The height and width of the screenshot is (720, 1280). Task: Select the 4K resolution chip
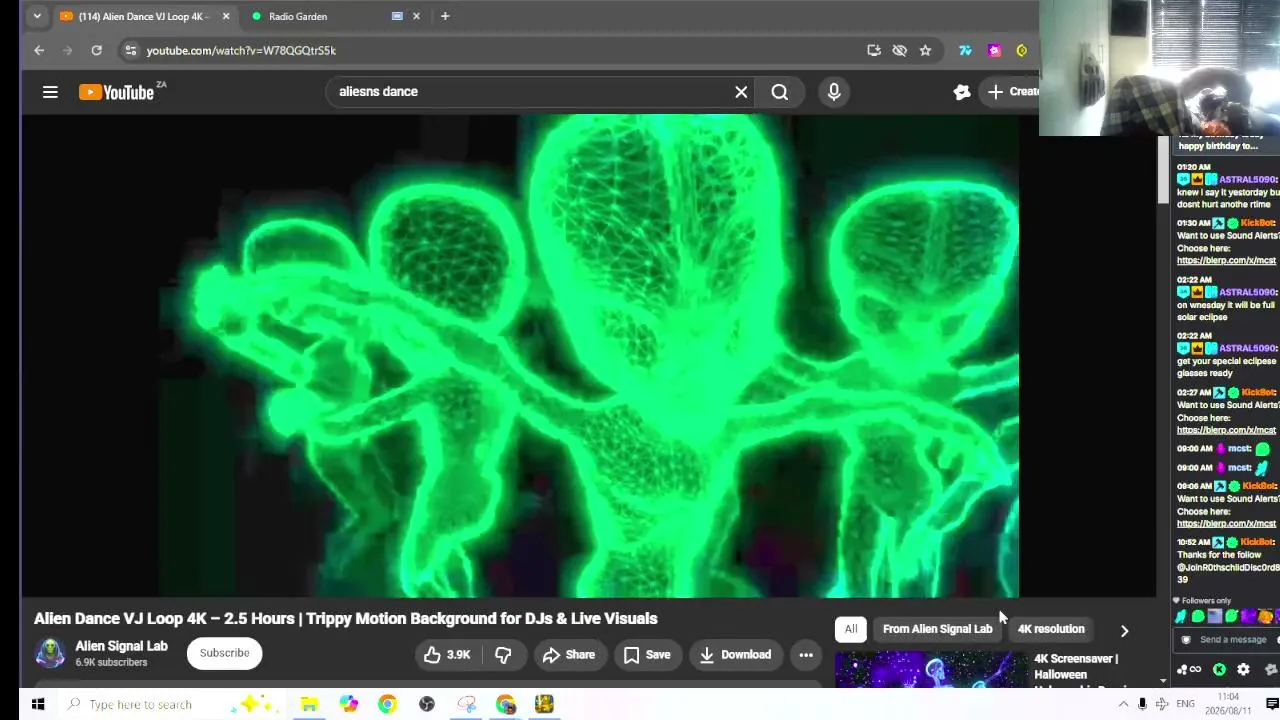(x=1051, y=629)
